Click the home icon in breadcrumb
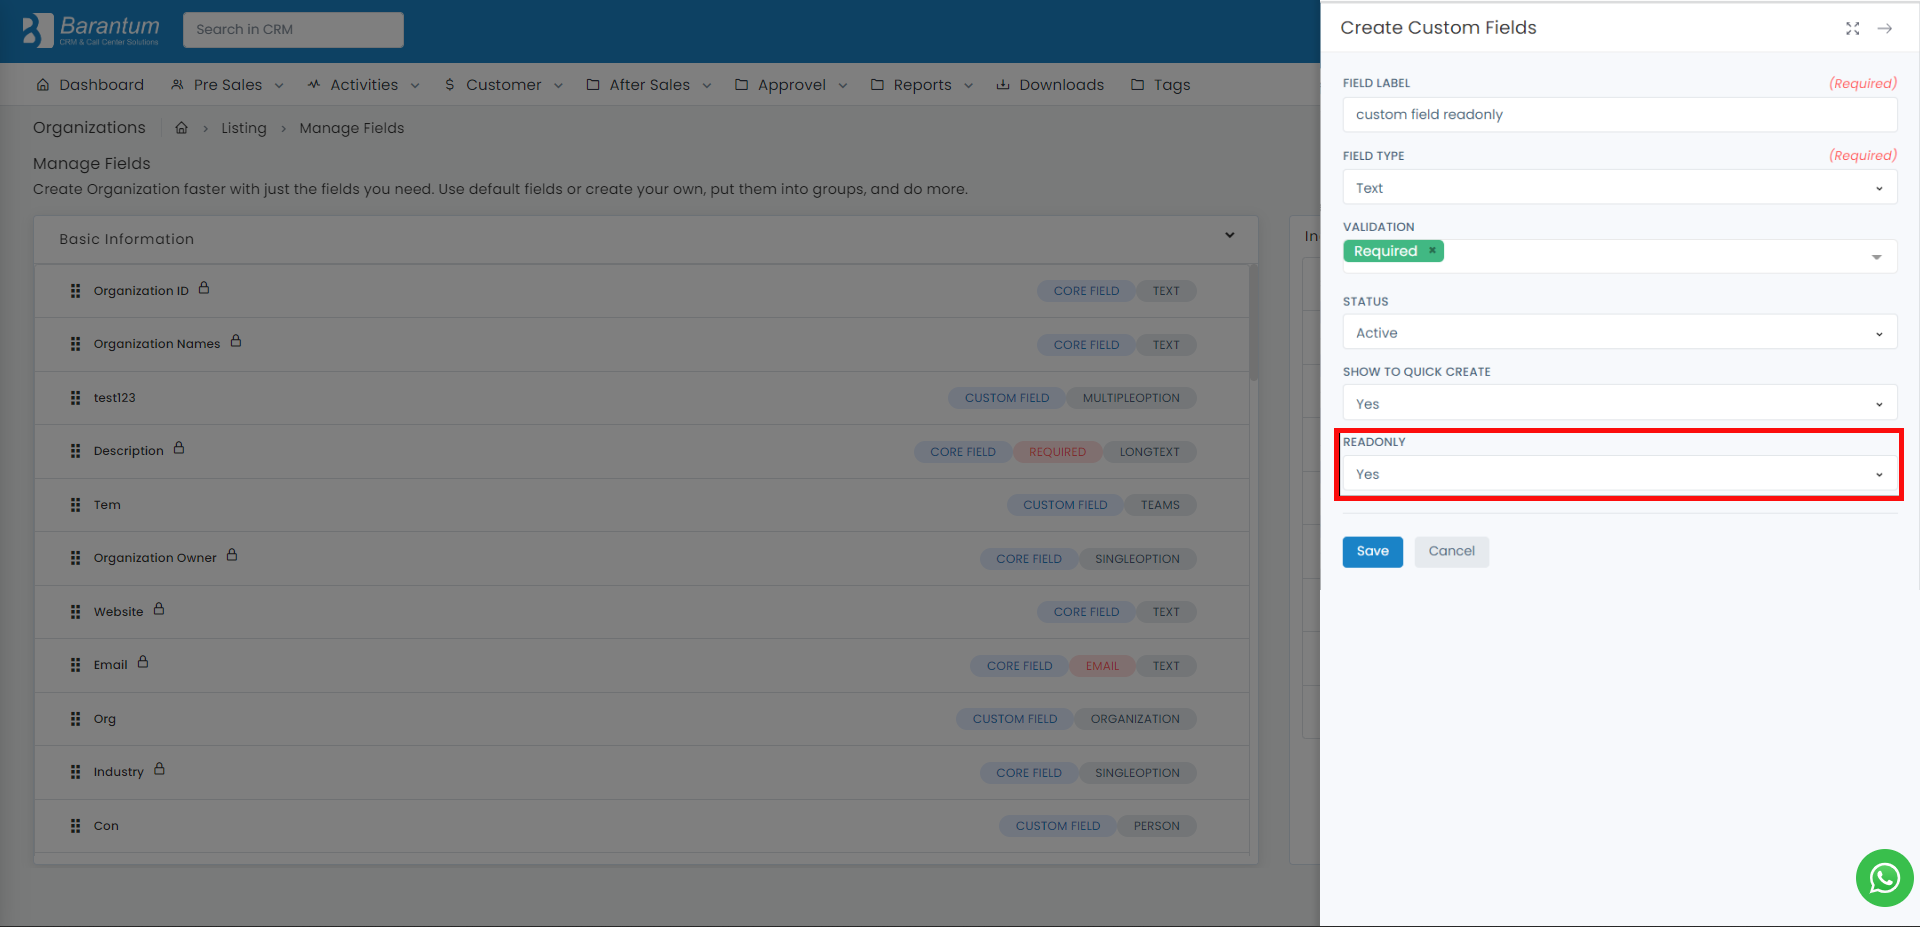Image resolution: width=1920 pixels, height=927 pixels. click(x=182, y=128)
